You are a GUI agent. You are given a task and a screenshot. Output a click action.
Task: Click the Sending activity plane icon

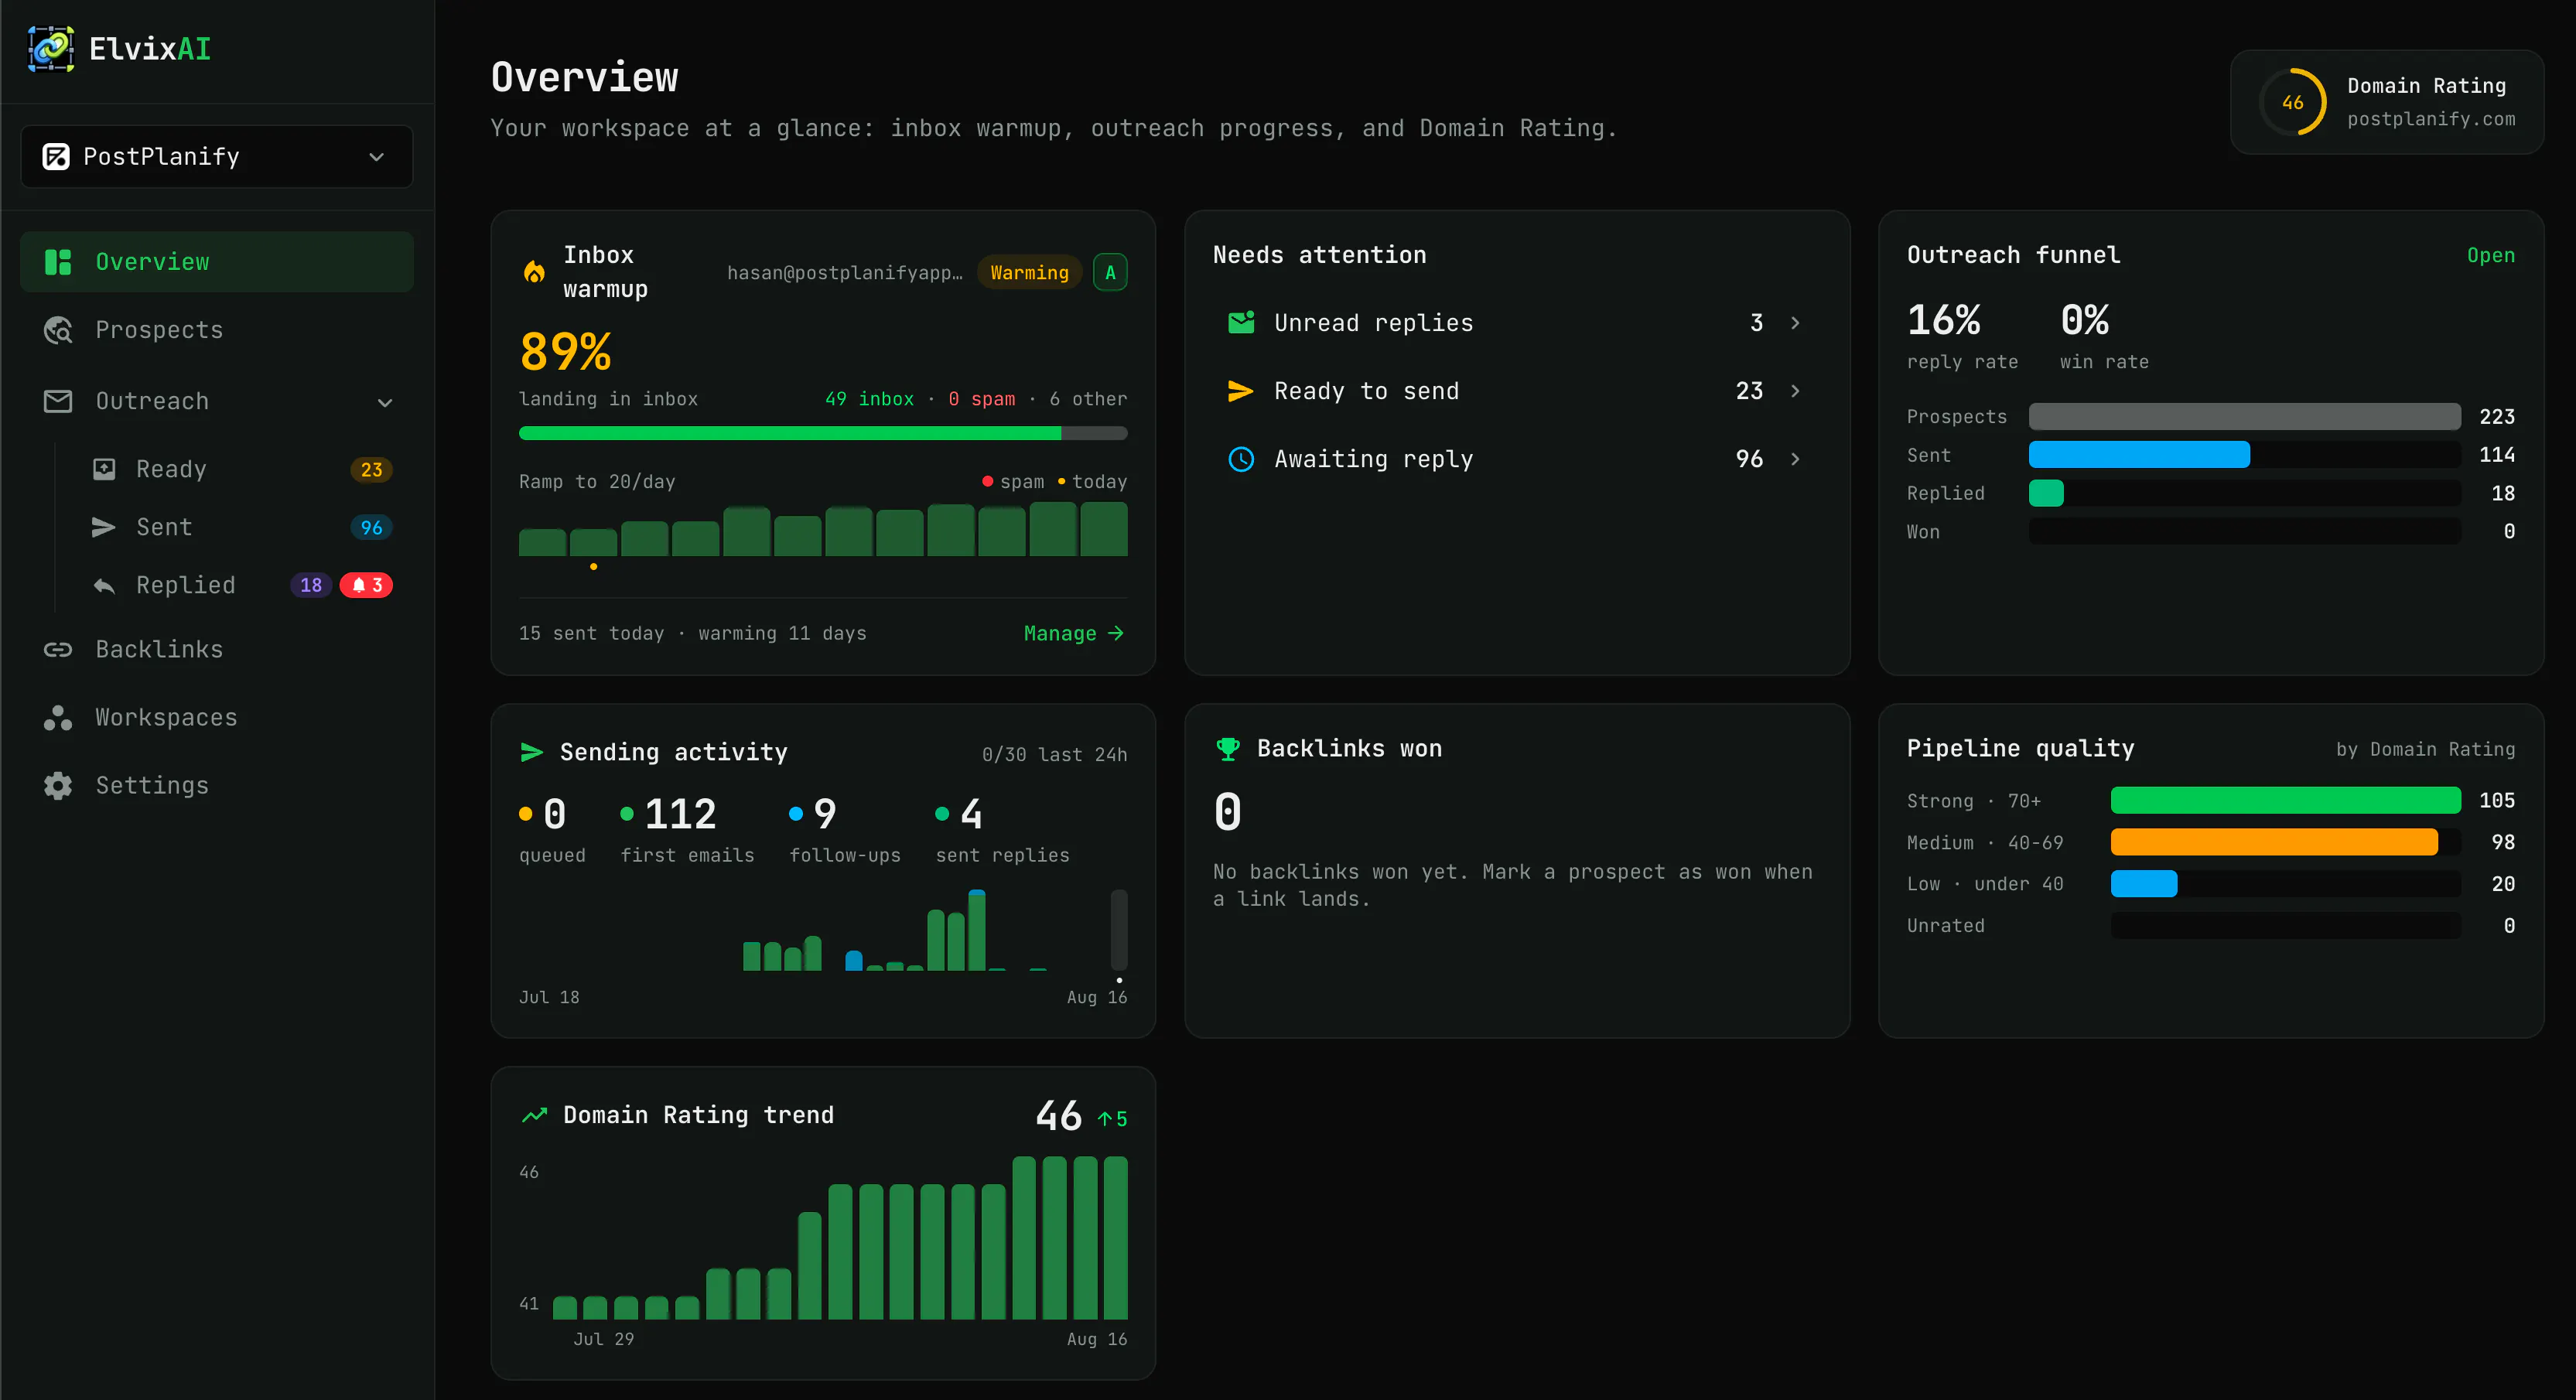pos(532,752)
